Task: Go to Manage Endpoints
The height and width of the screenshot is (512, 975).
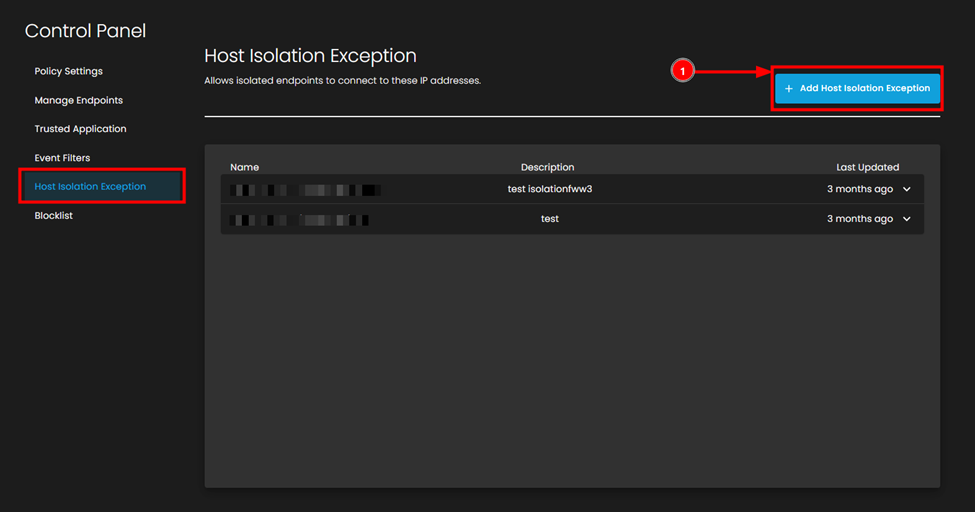Action: pyautogui.click(x=78, y=100)
